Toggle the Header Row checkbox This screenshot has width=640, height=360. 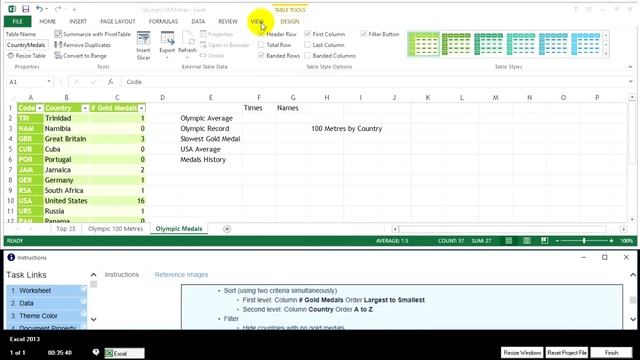(x=261, y=34)
